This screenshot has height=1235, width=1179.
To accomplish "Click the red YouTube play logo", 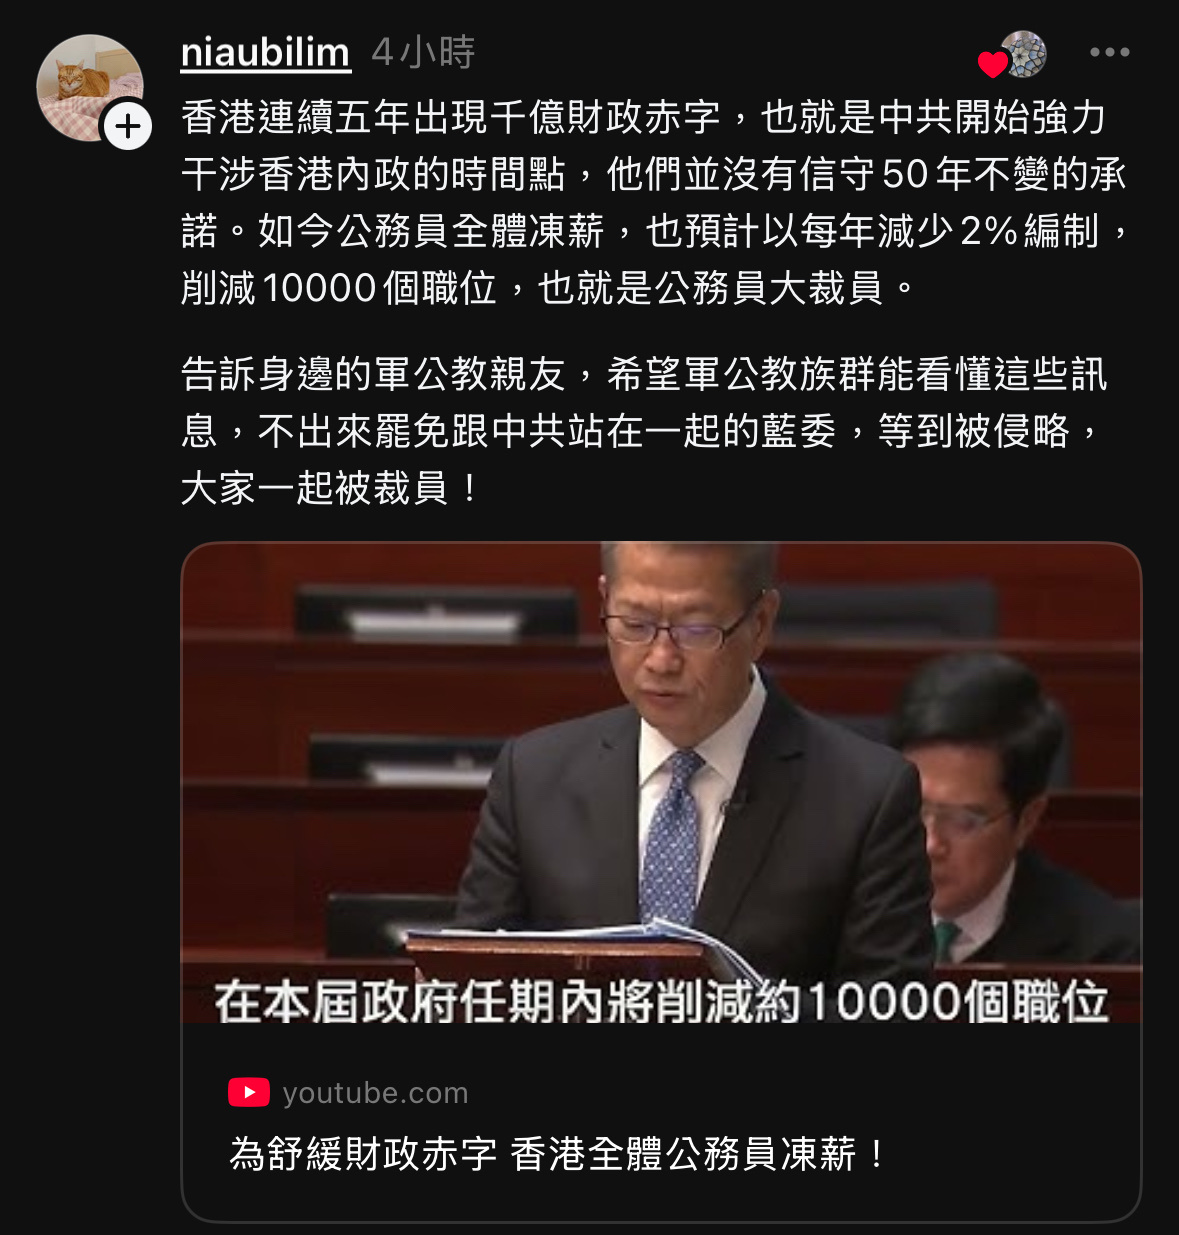I will tap(248, 1093).
